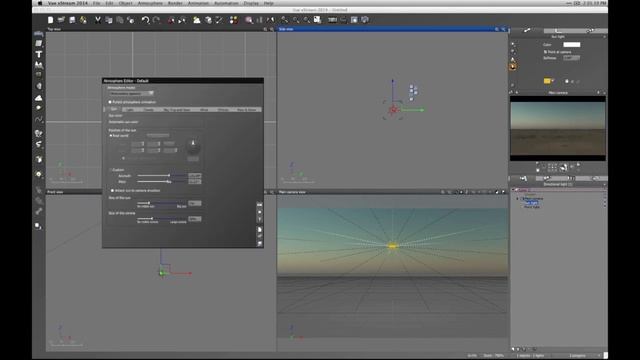Screen dimensions: 640x360
Task: Switch to Light tab in Atmosphere Editor
Action: point(130,109)
